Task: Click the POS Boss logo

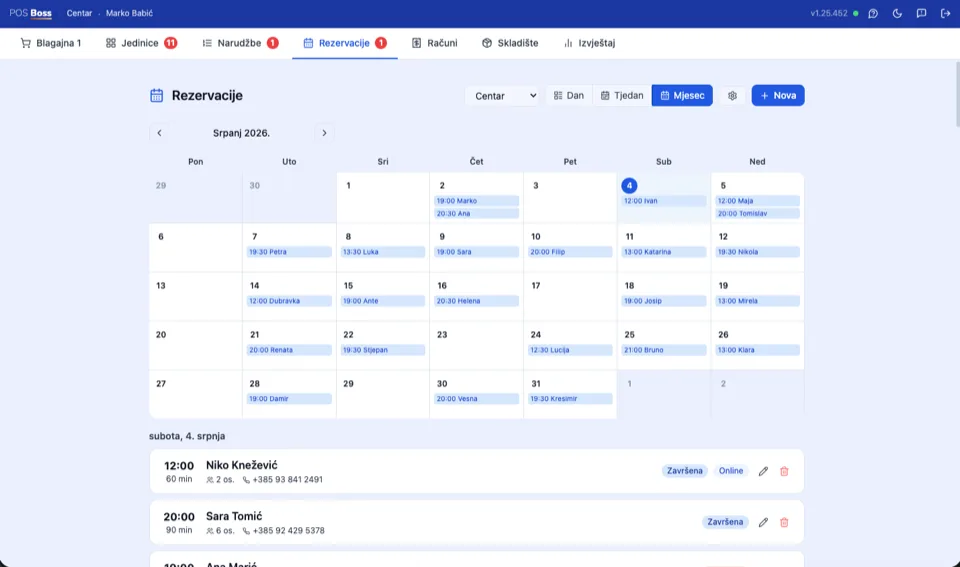Action: [x=31, y=13]
